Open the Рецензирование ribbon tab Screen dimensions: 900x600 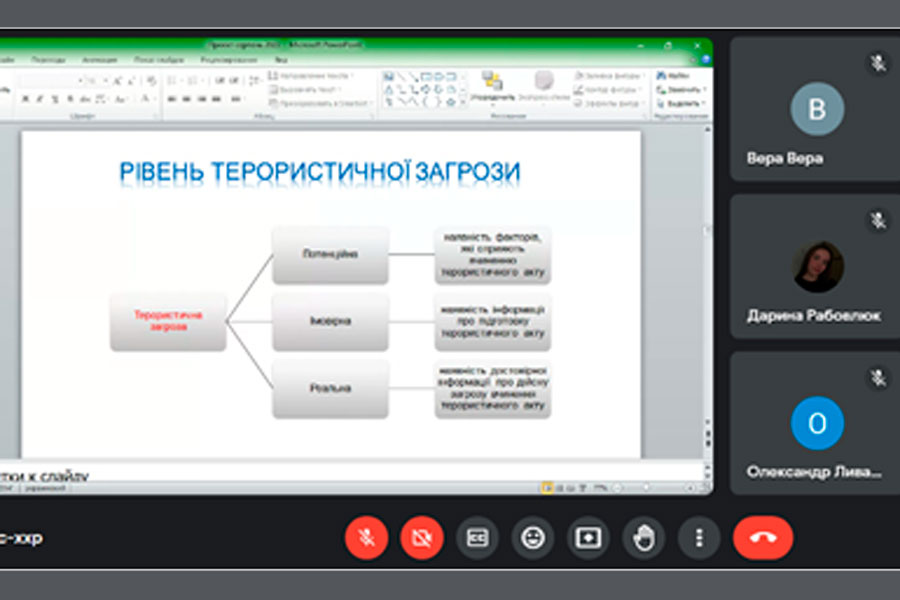point(228,60)
